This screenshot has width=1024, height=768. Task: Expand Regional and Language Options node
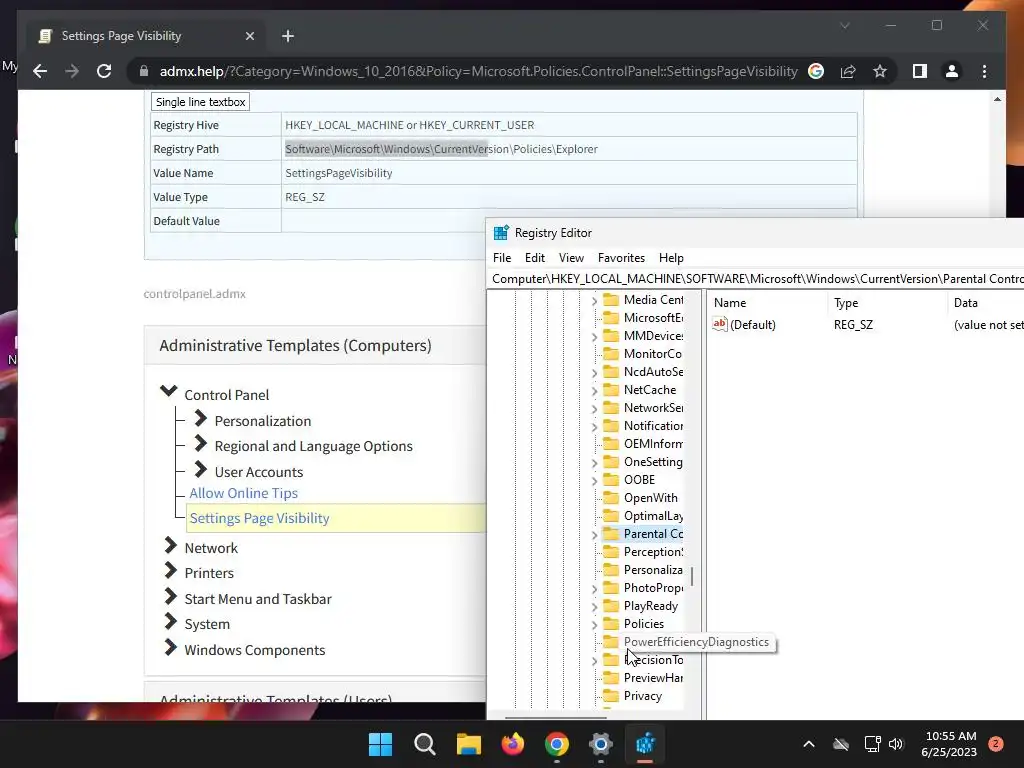click(x=200, y=444)
